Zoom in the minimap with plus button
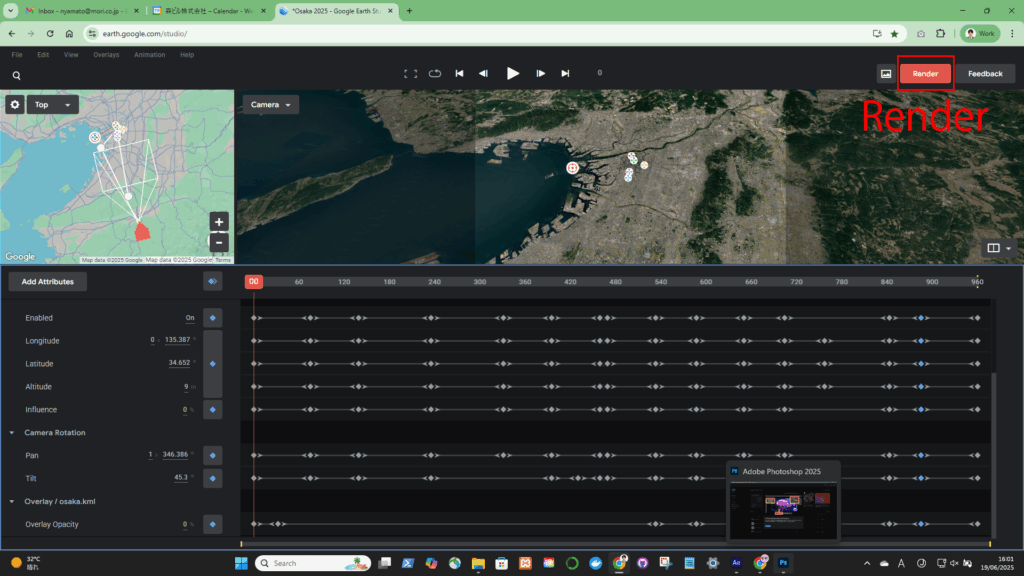 (x=220, y=221)
